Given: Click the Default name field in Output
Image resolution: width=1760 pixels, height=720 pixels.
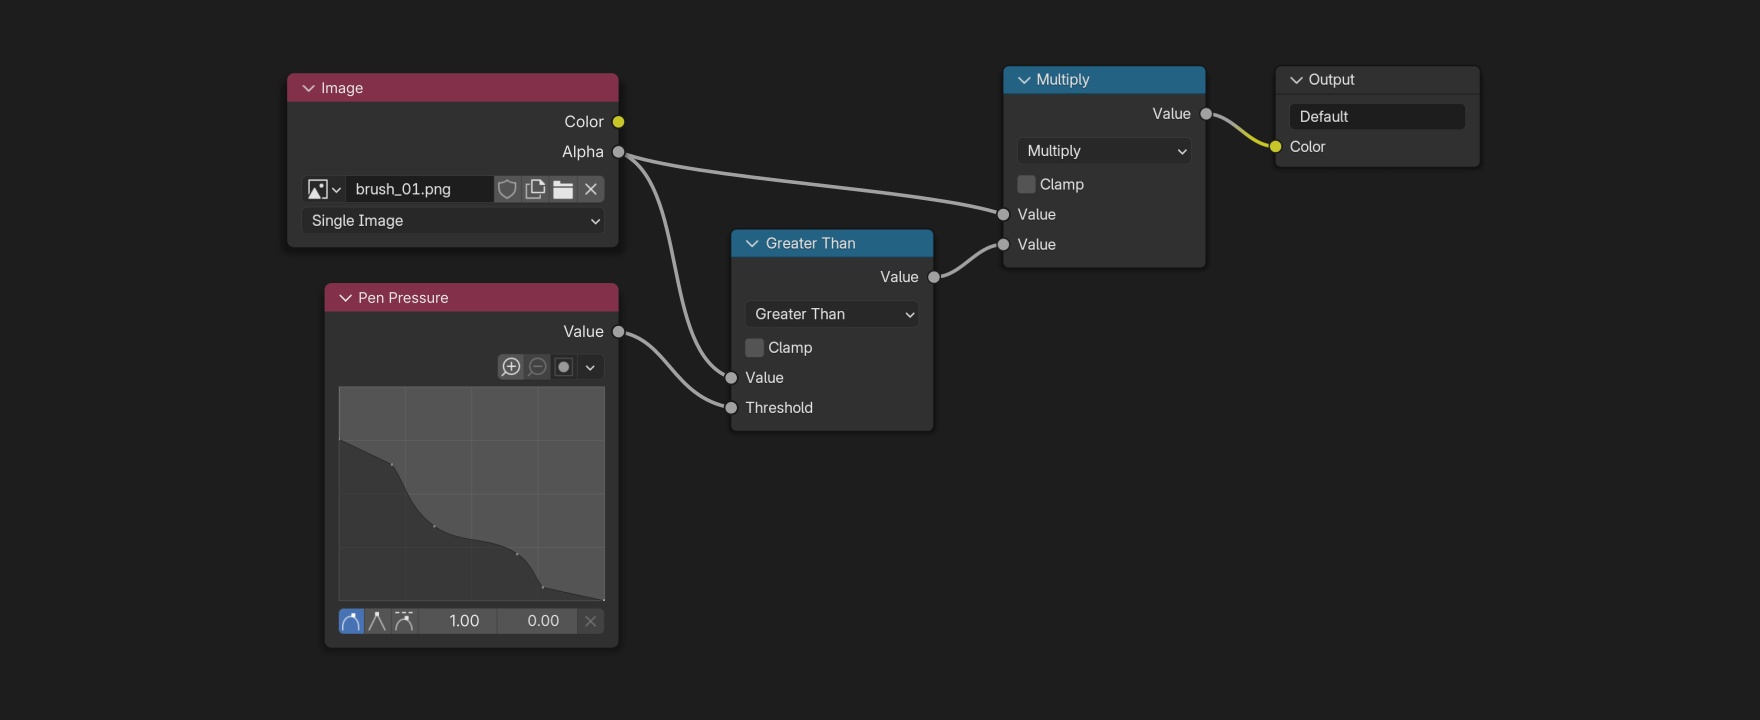Looking at the screenshot, I should (x=1377, y=117).
